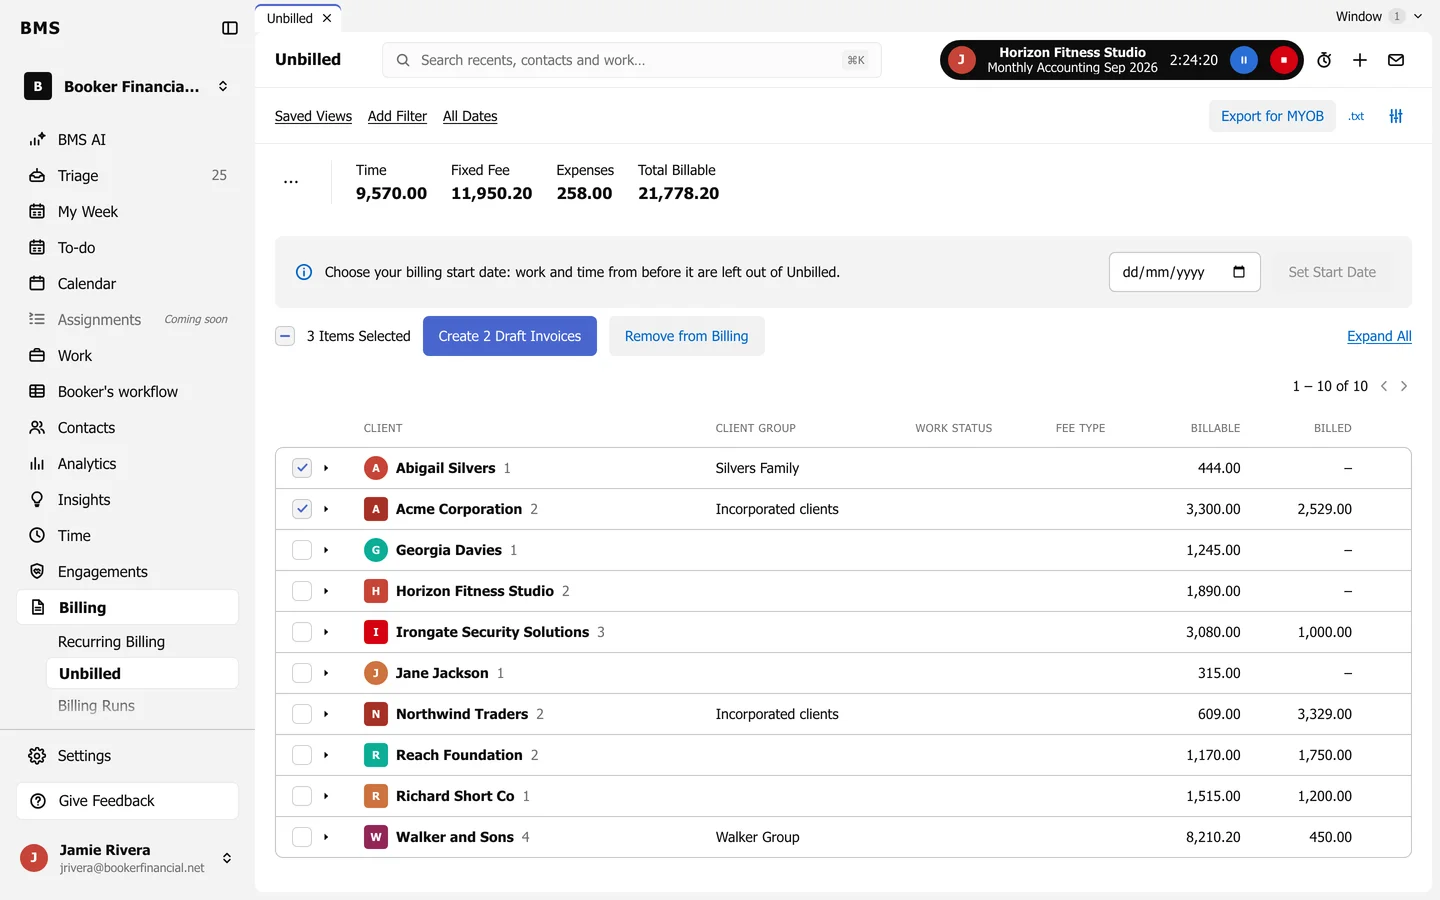Expand the Reach Foundation row
The height and width of the screenshot is (900, 1440).
pyautogui.click(x=326, y=755)
